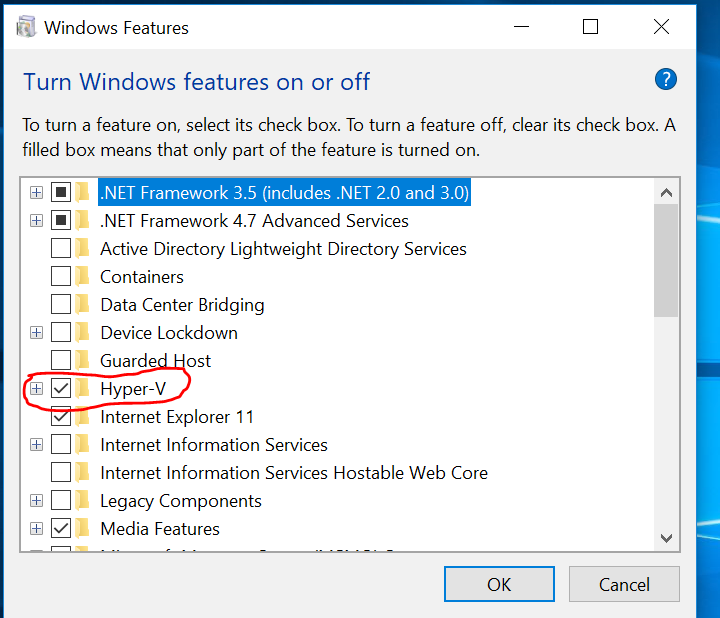Select the Guarded Host feature label
The width and height of the screenshot is (720, 618).
[156, 361]
